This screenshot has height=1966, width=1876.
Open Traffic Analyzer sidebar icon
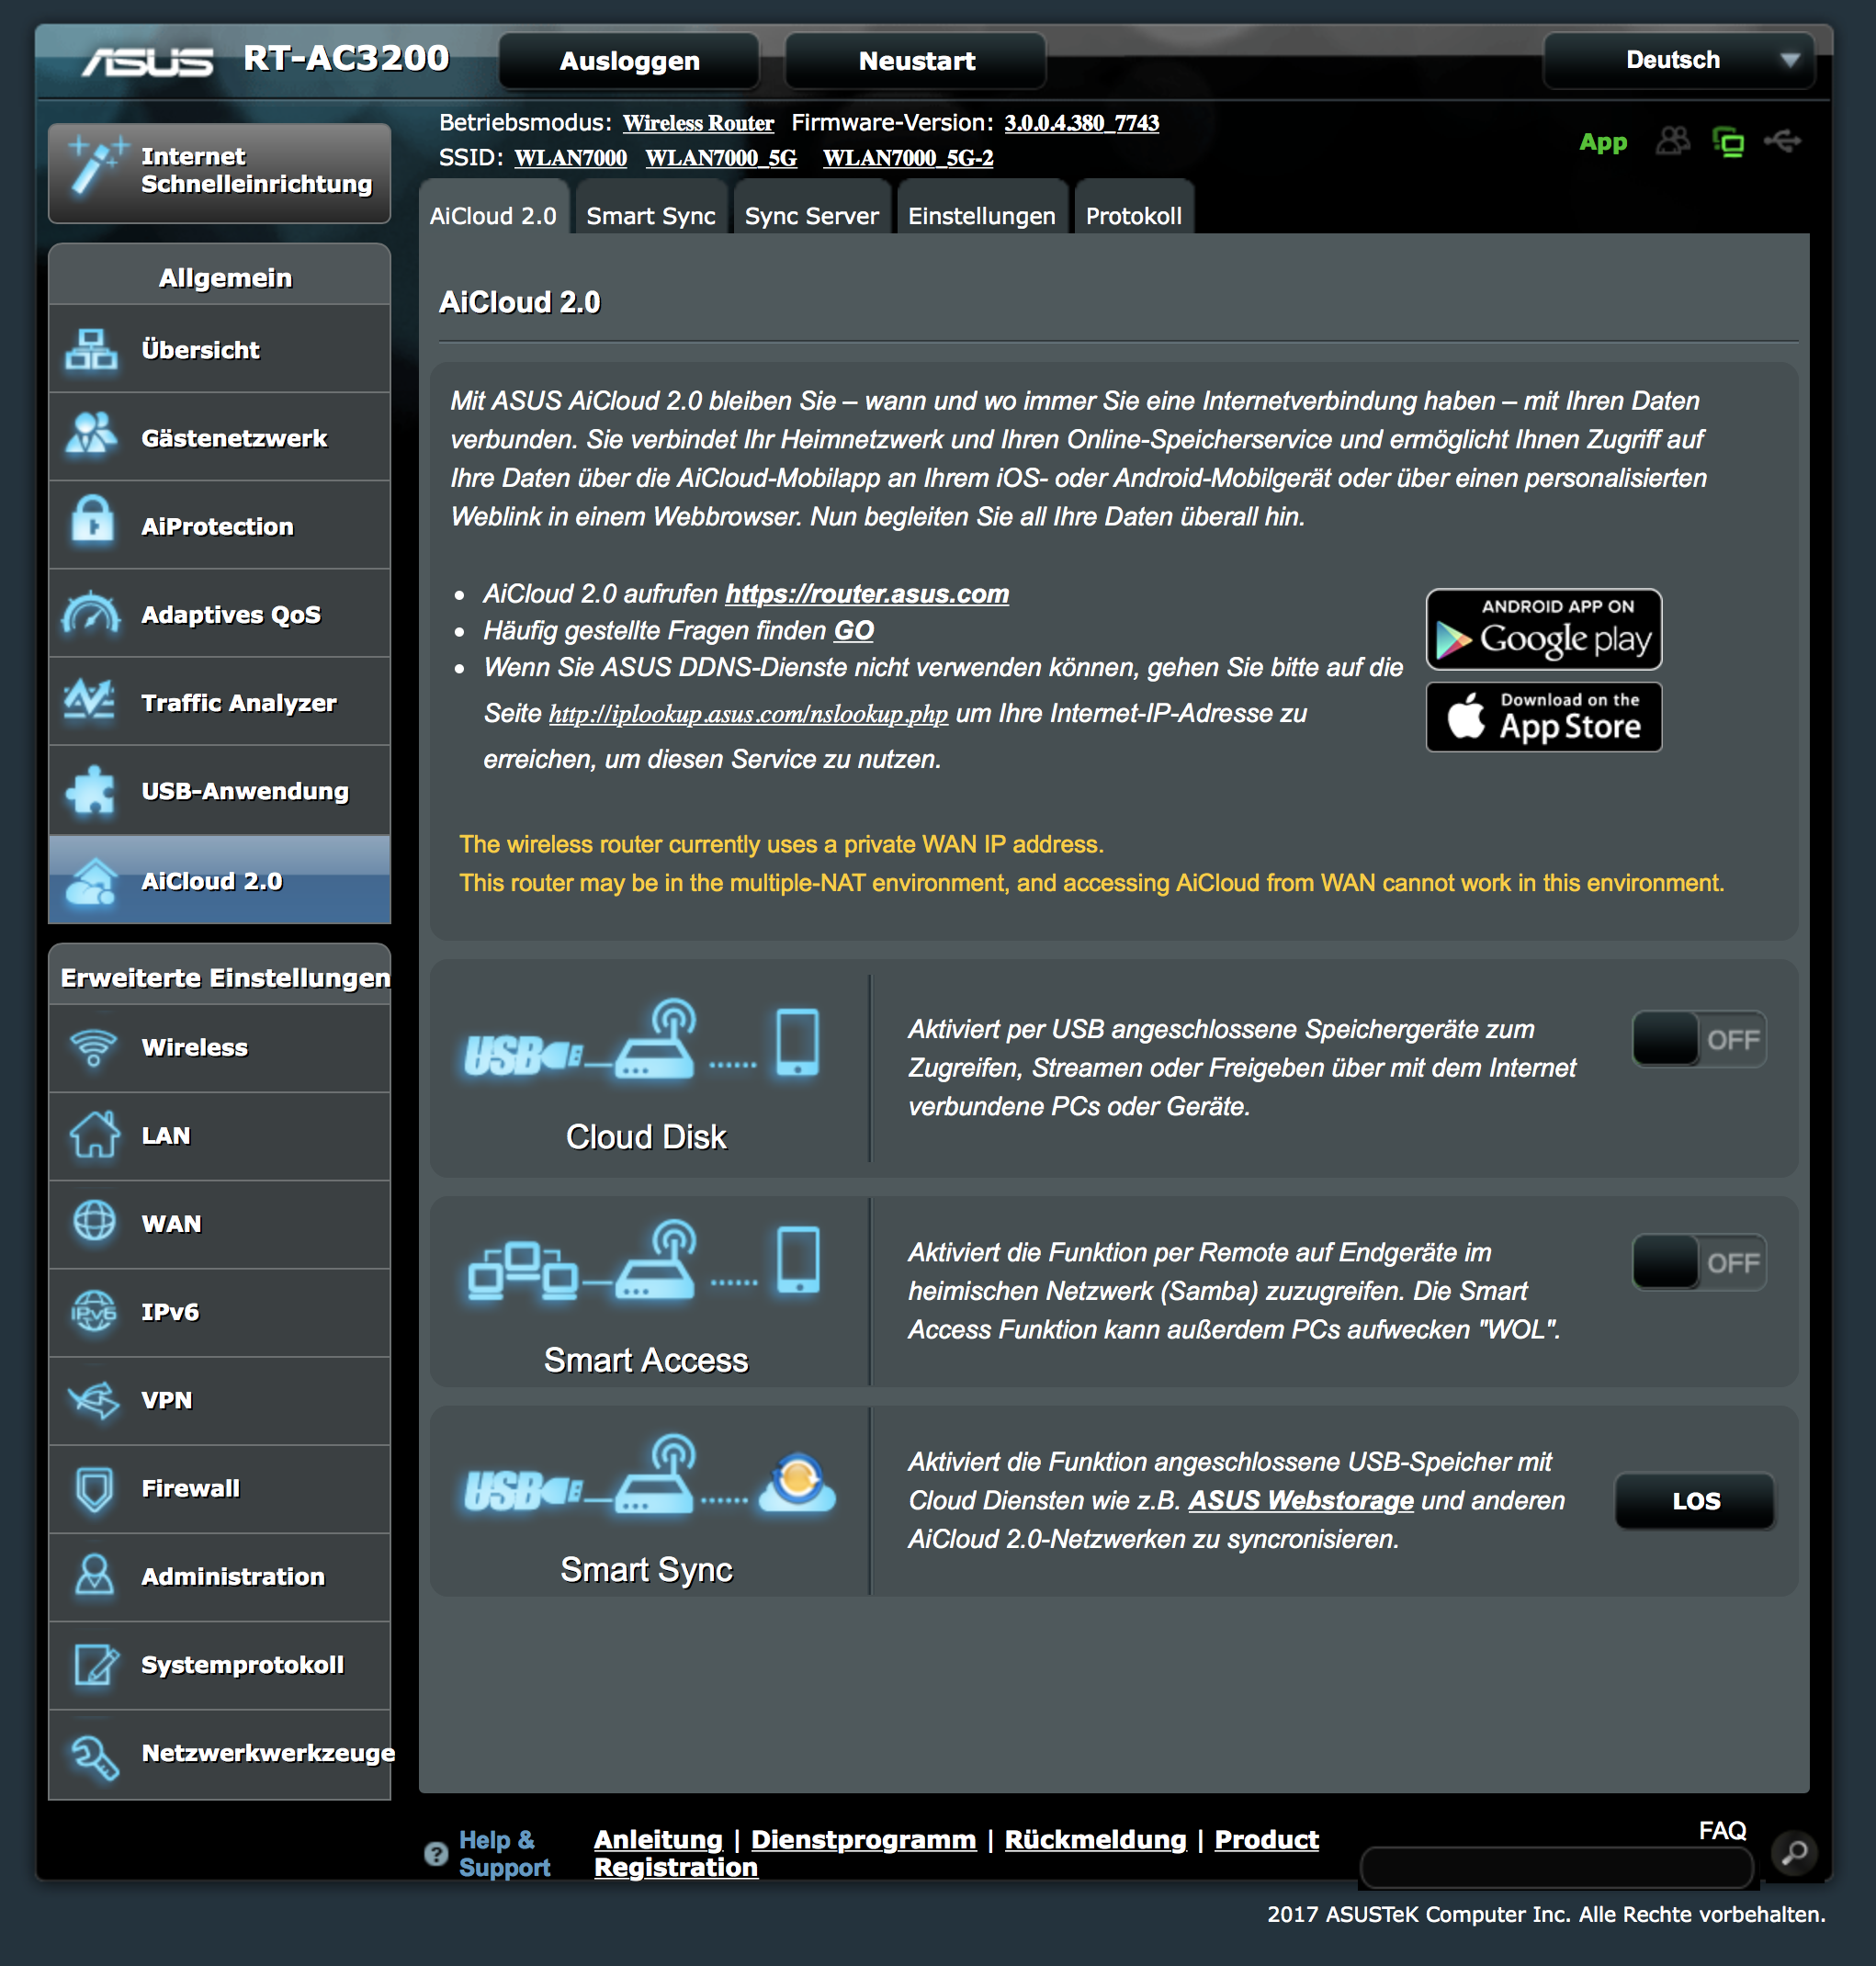tap(92, 700)
